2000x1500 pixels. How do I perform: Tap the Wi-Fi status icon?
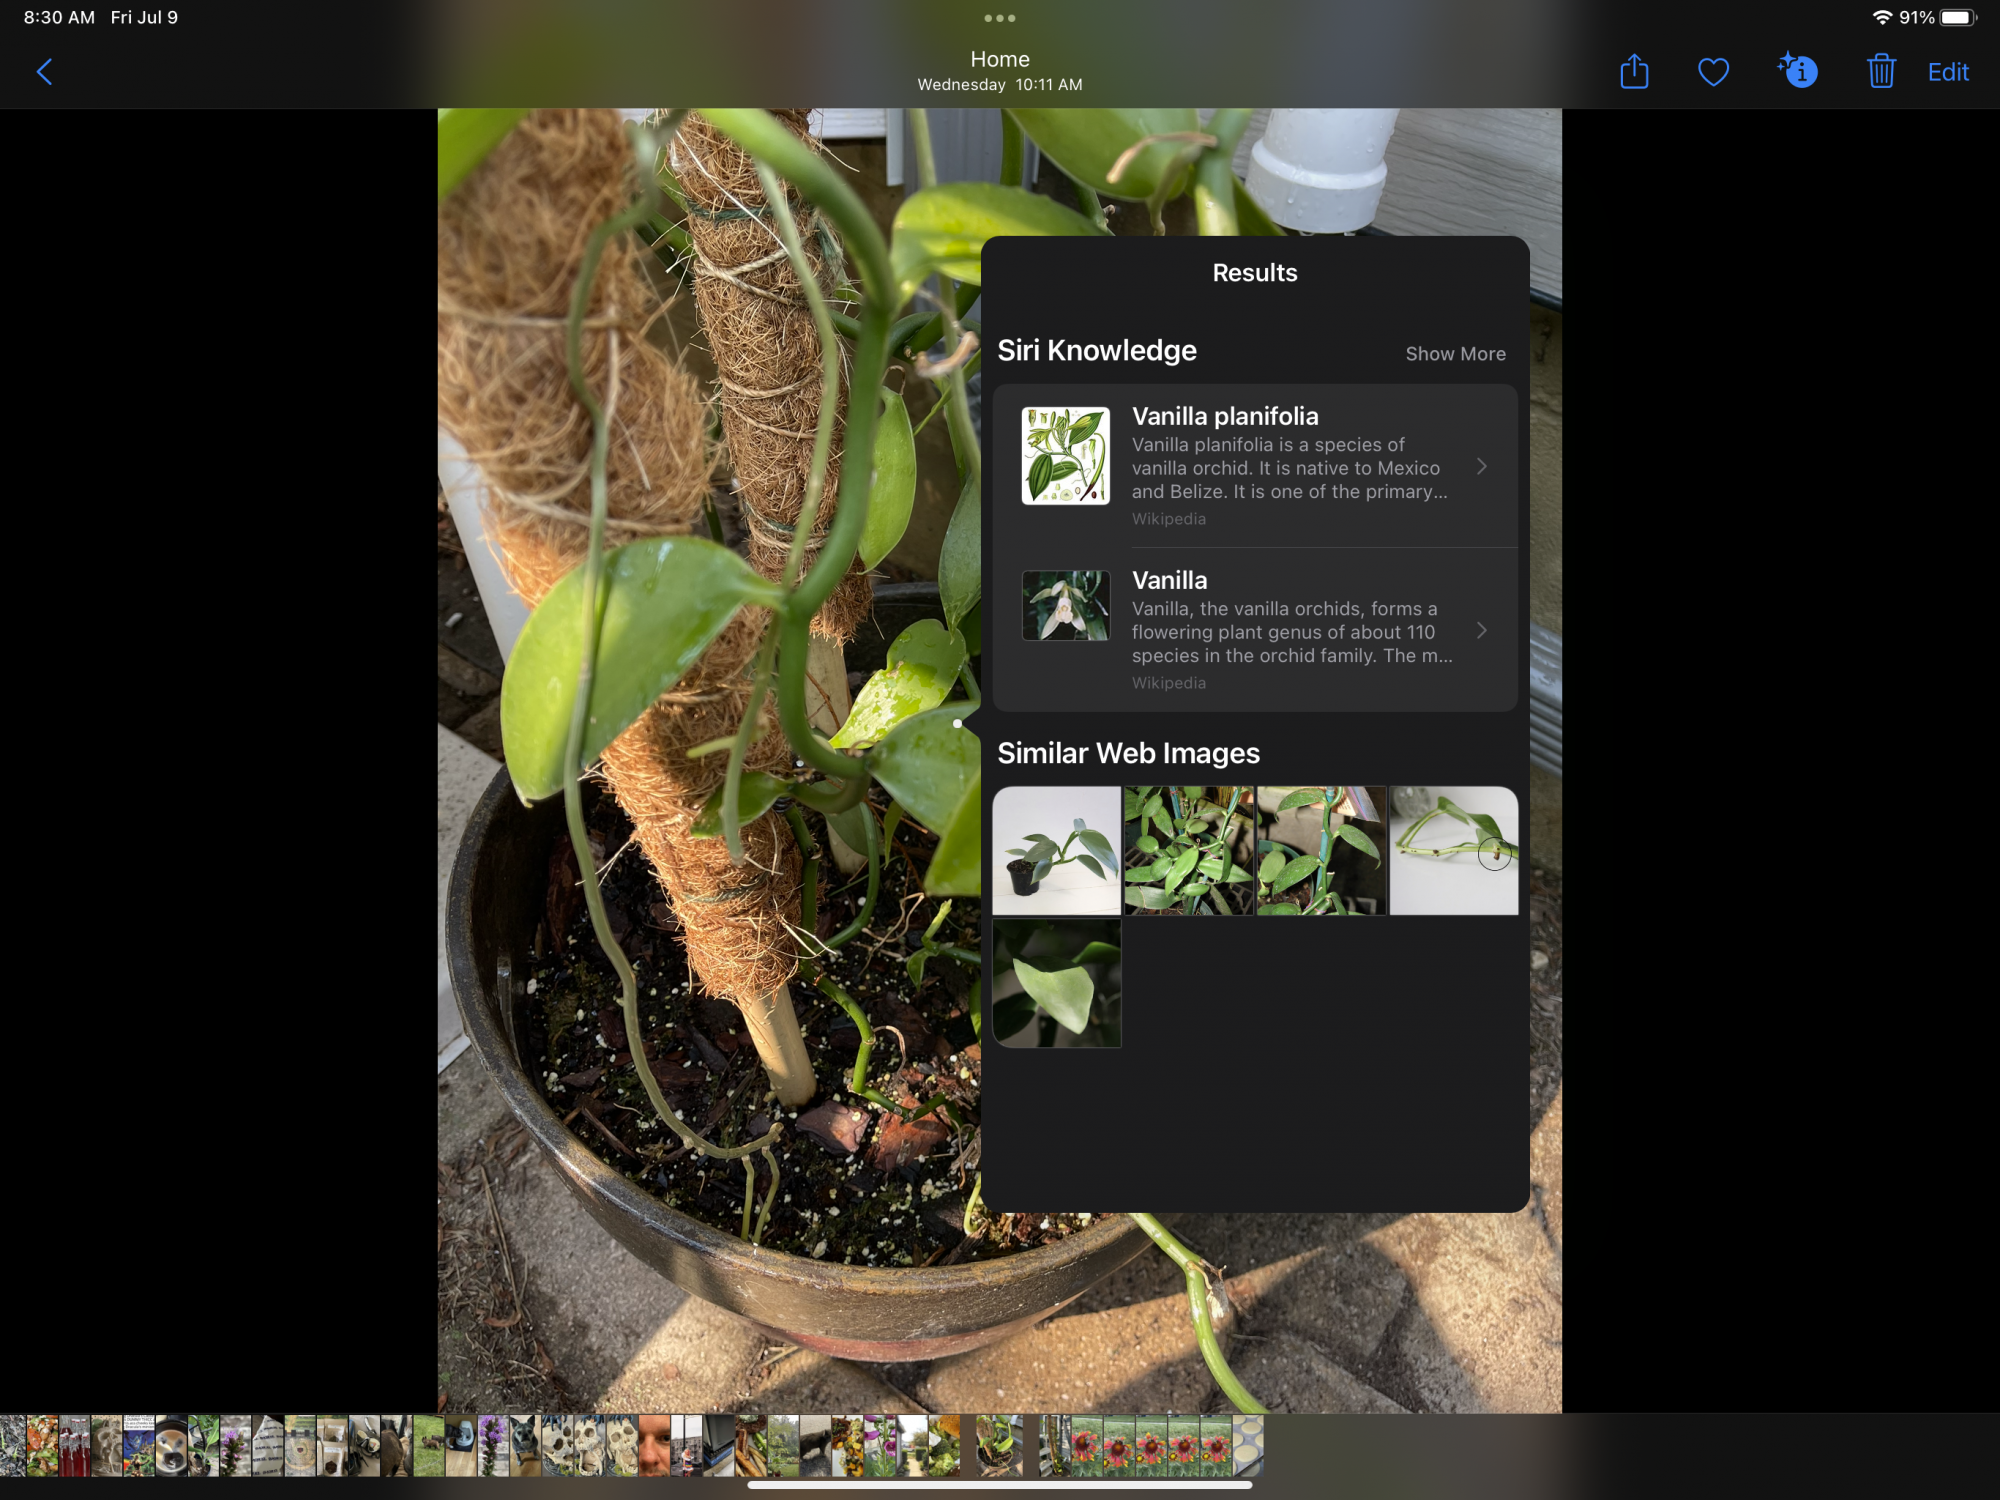1882,18
